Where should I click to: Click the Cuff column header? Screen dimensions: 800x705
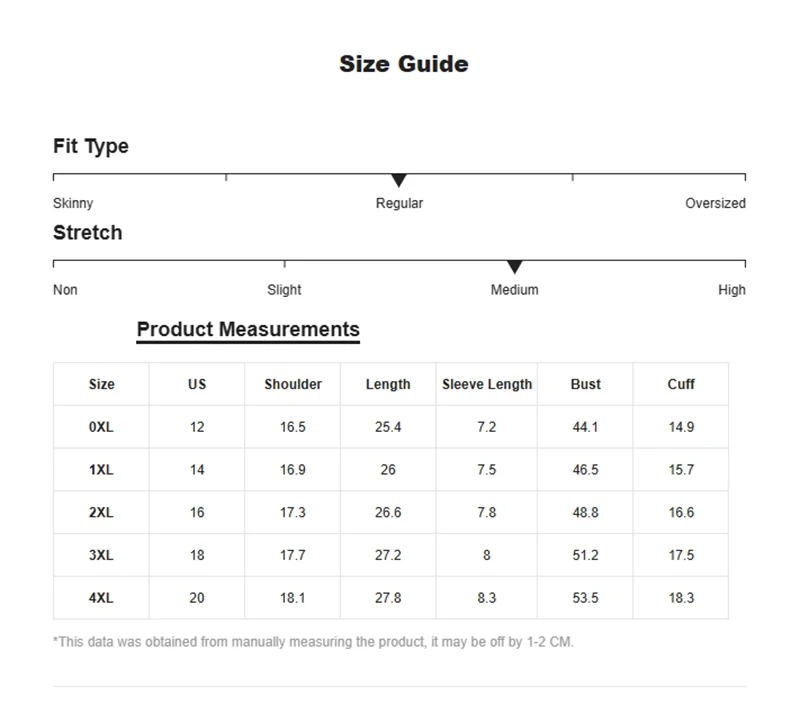tap(681, 384)
